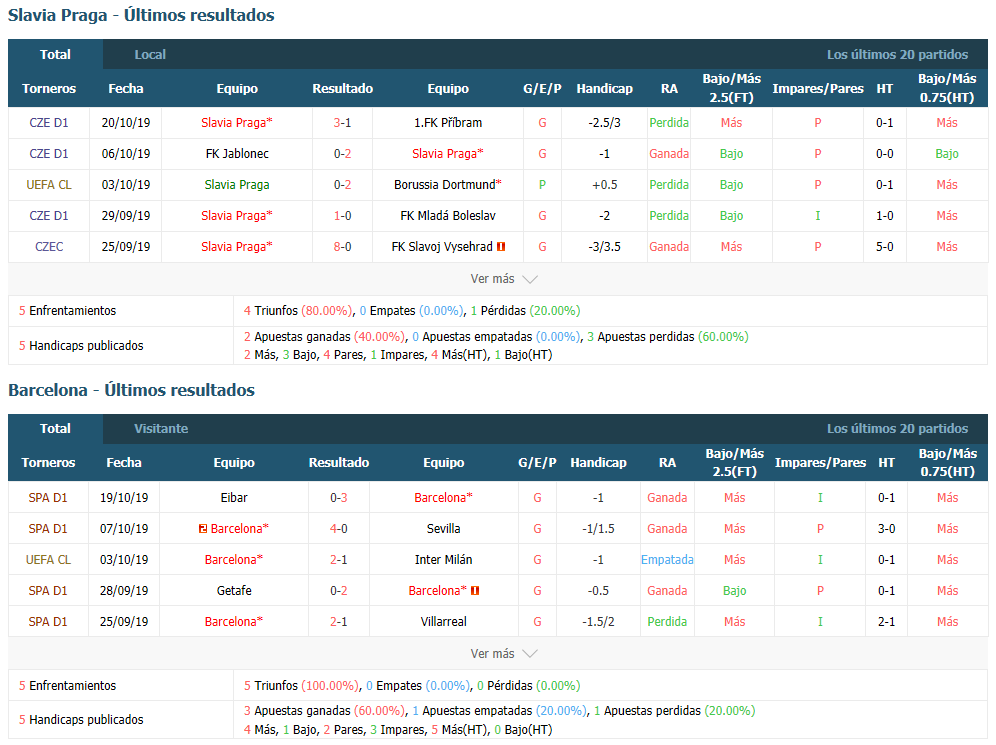Click the handicap value -3/3.5
Image resolution: width=996 pixels, height=745 pixels.
(605, 246)
